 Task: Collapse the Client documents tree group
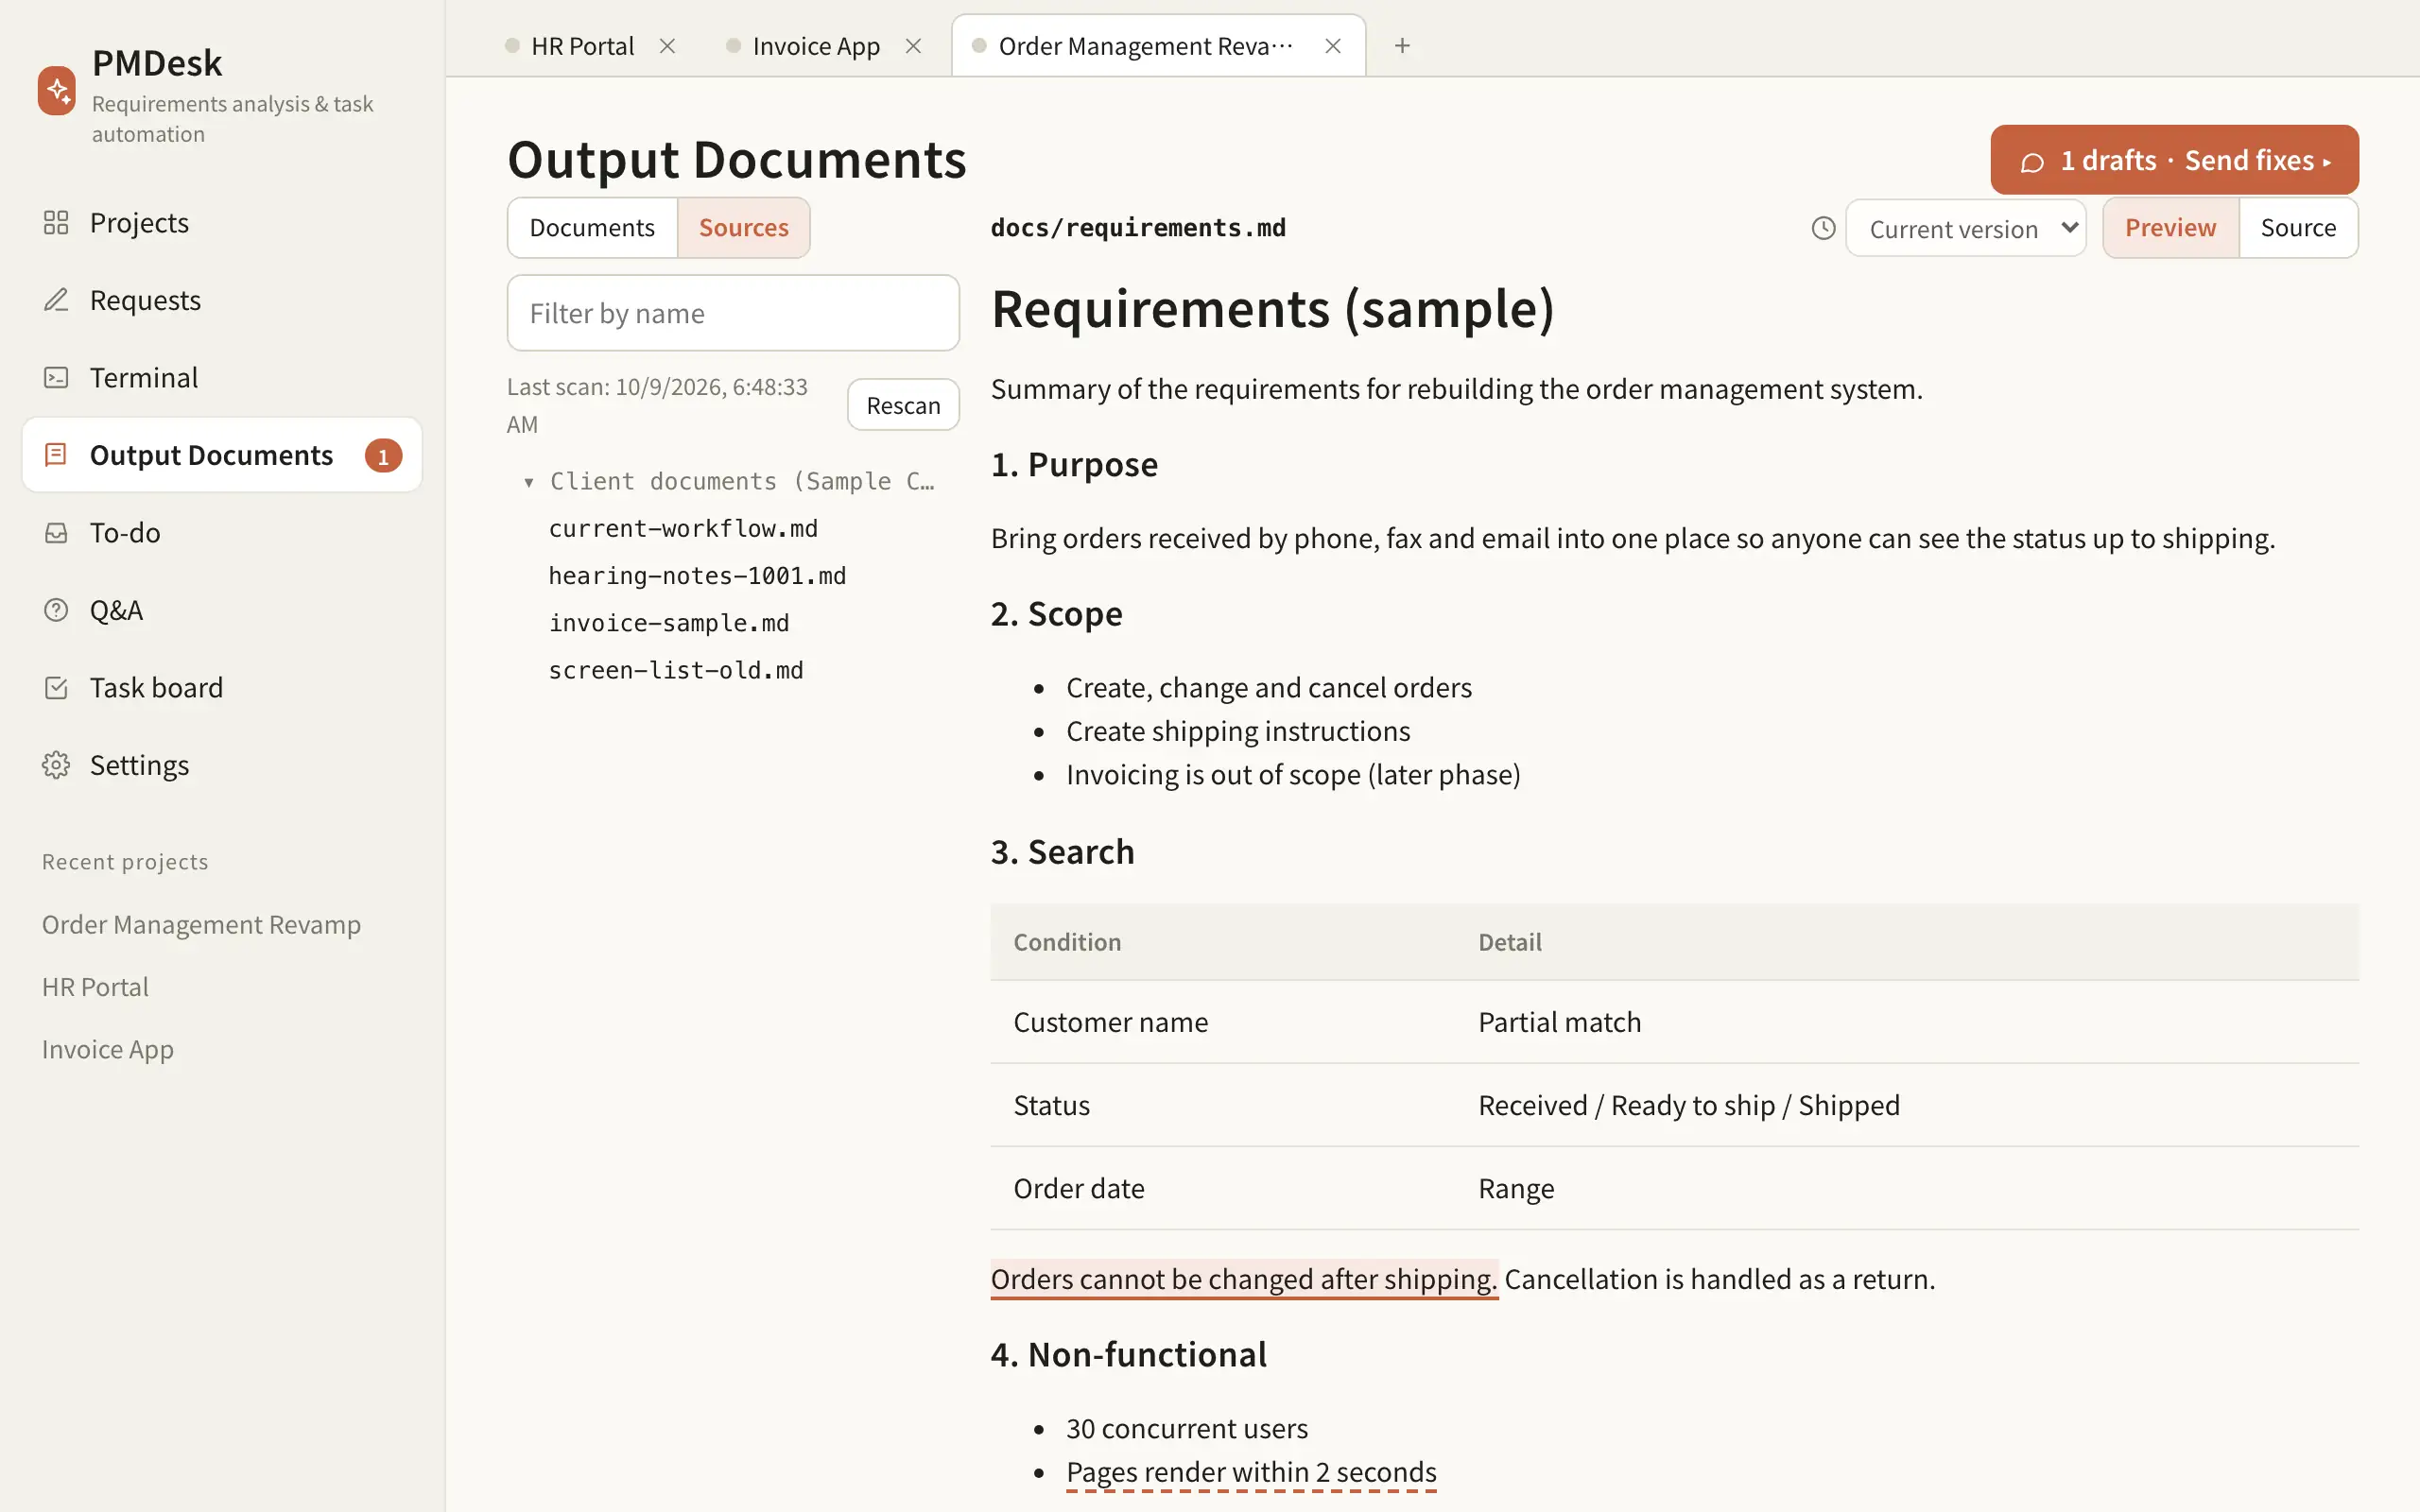click(x=529, y=482)
